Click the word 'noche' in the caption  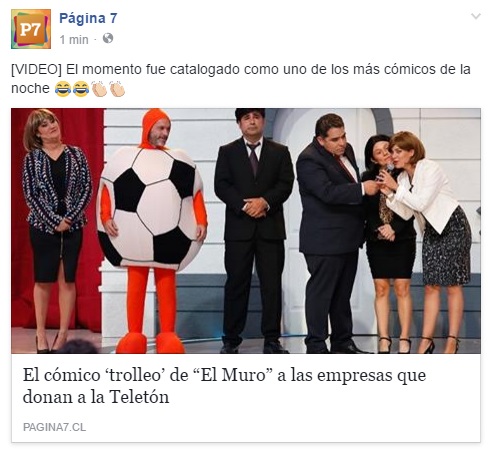(x=30, y=89)
